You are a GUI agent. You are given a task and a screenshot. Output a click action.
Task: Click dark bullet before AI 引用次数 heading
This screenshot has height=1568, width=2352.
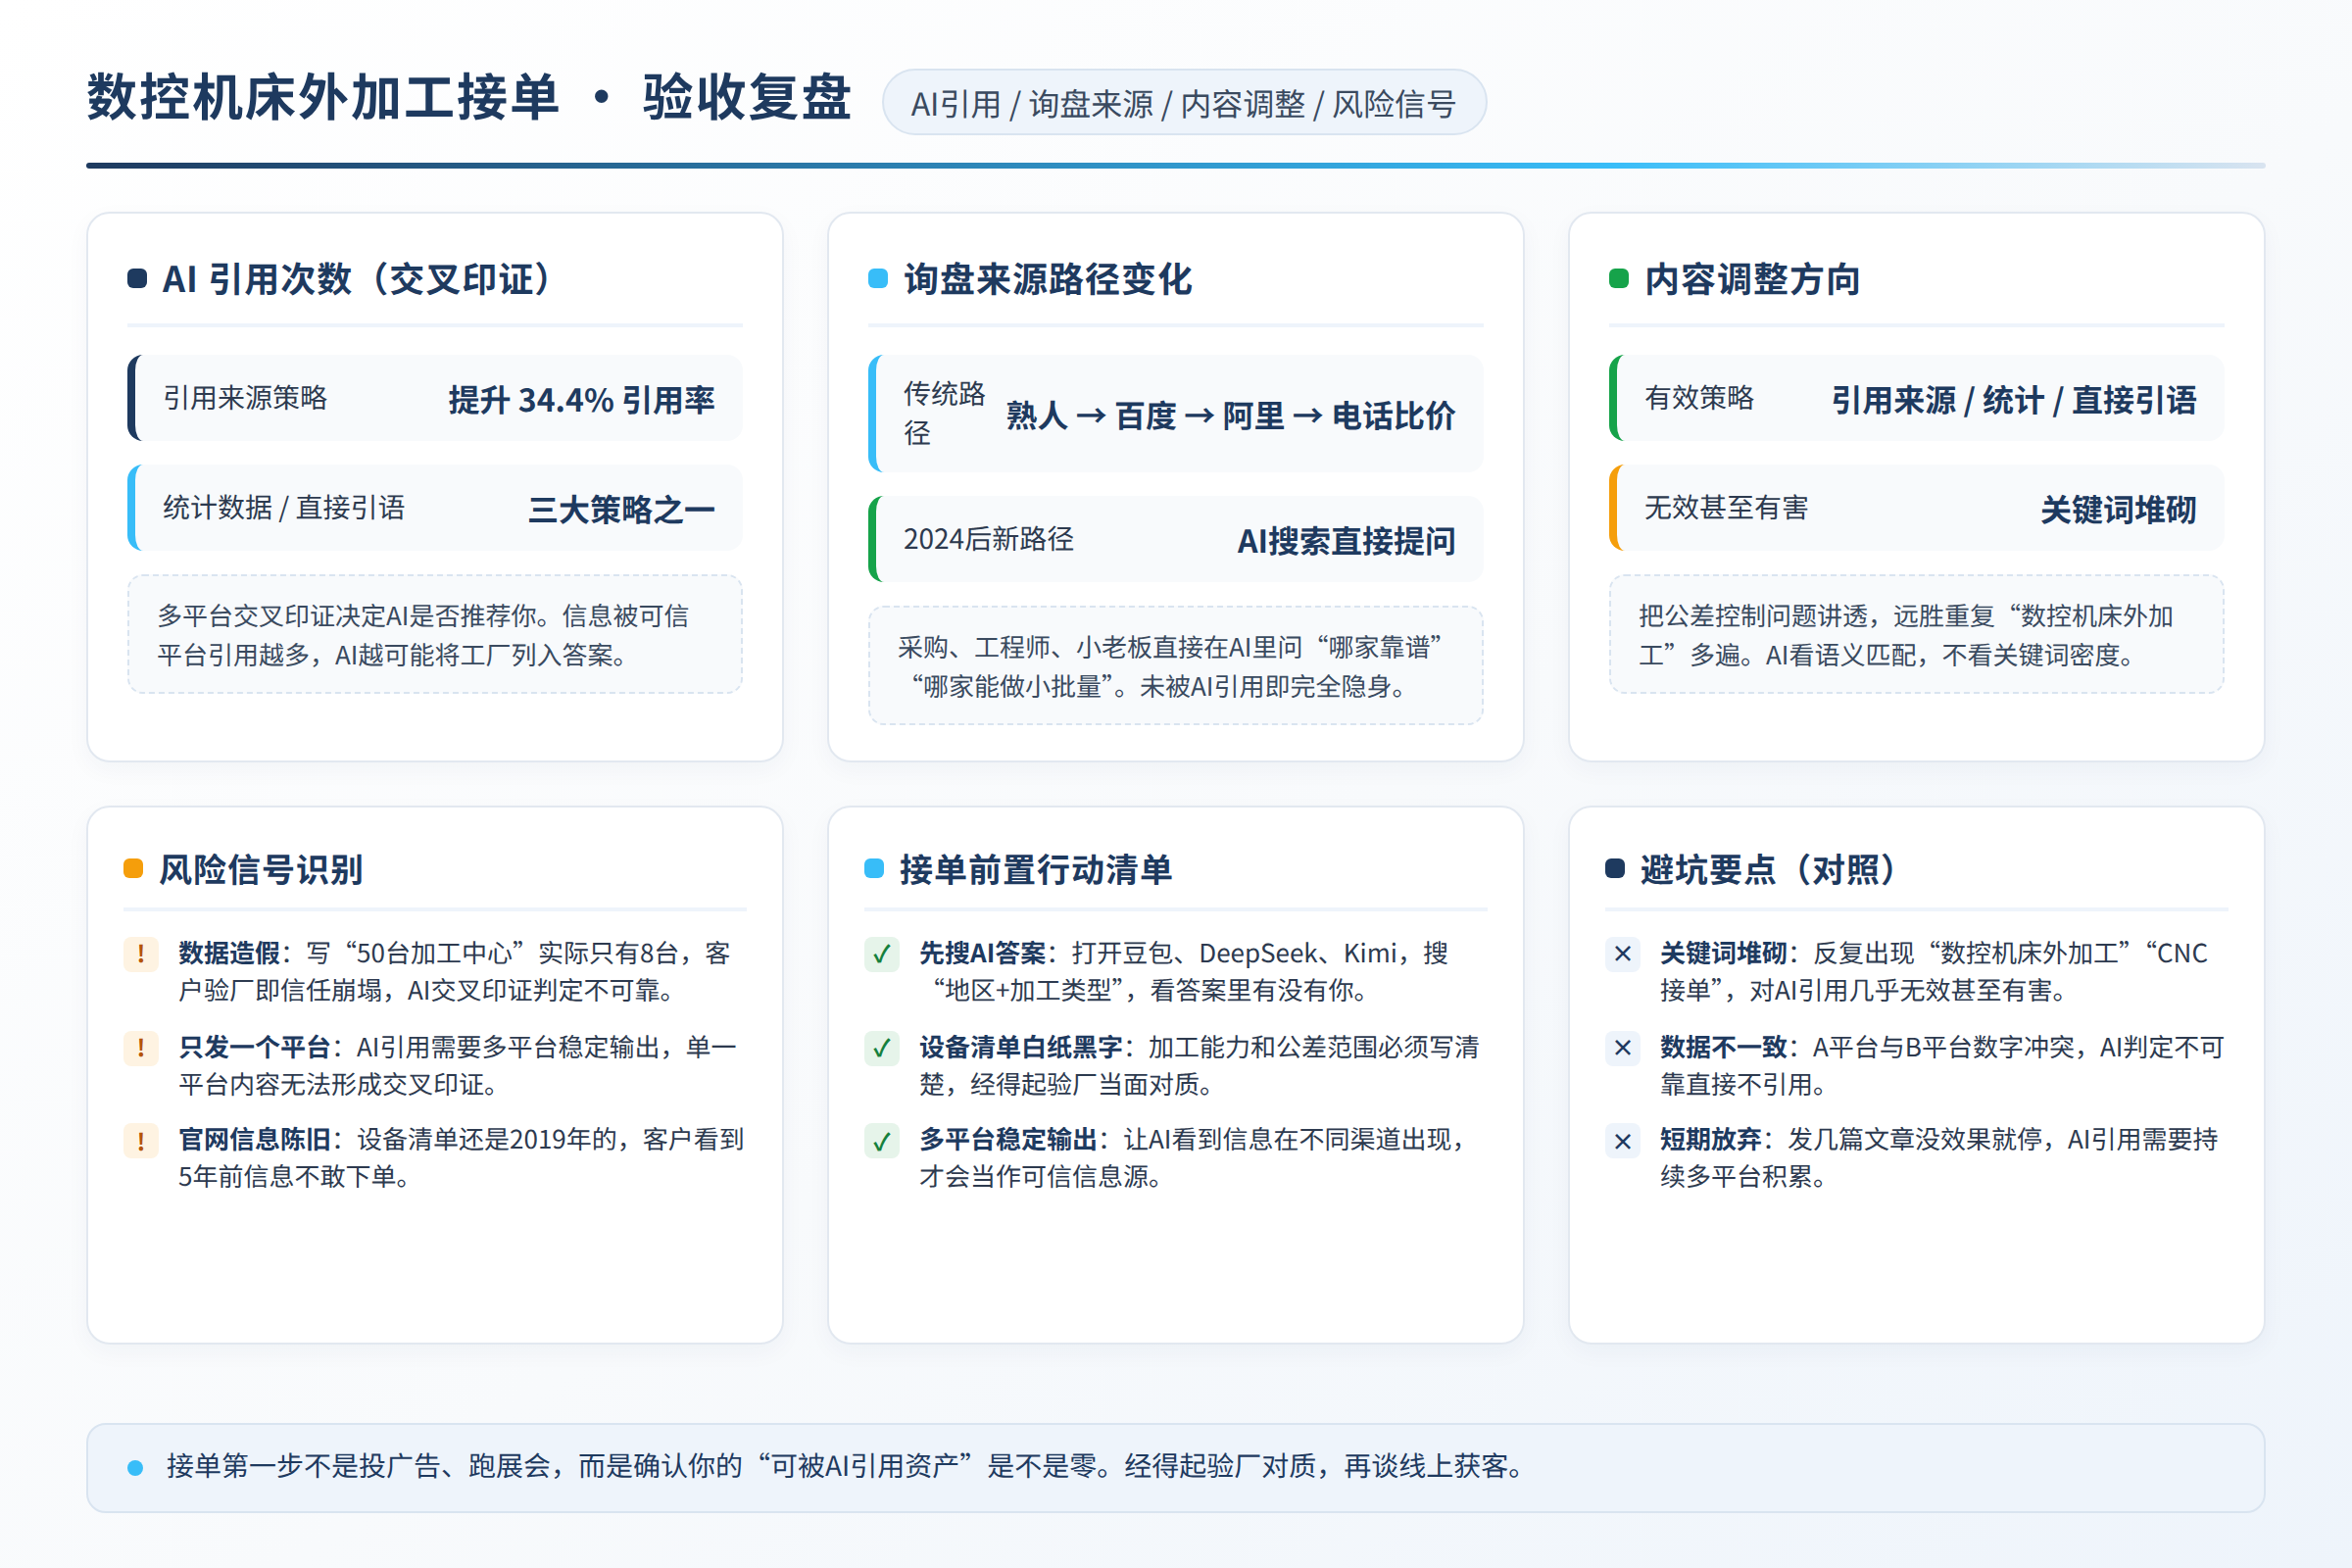pos(137,279)
